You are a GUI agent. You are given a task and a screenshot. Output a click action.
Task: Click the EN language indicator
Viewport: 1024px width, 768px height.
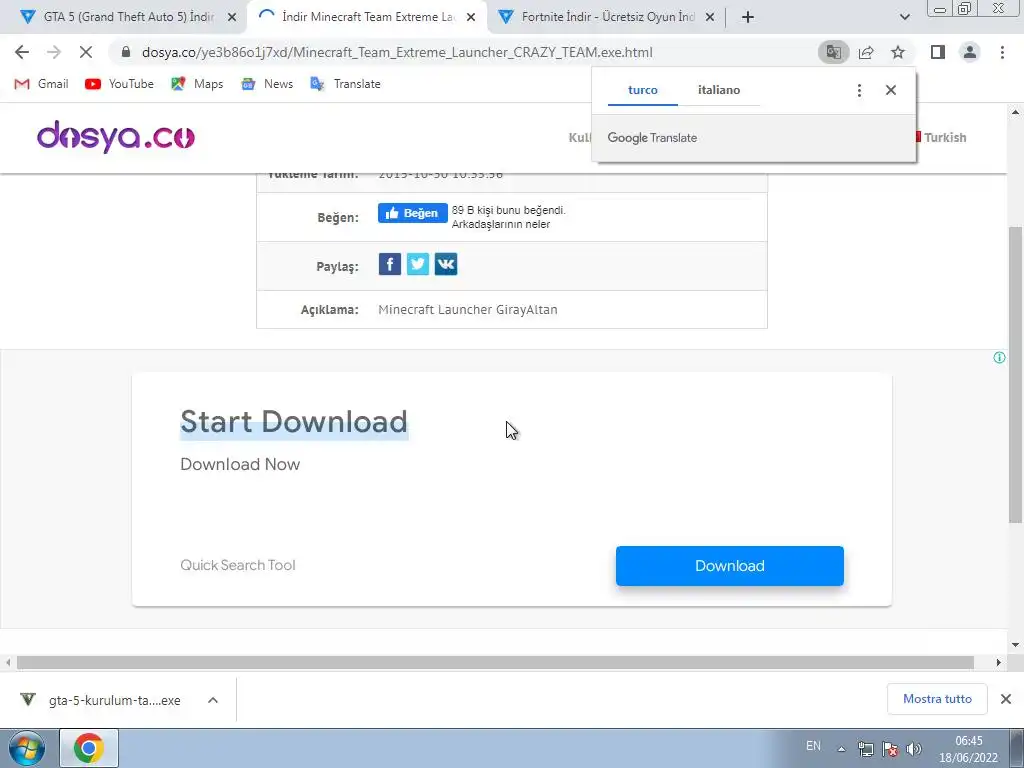tap(813, 746)
